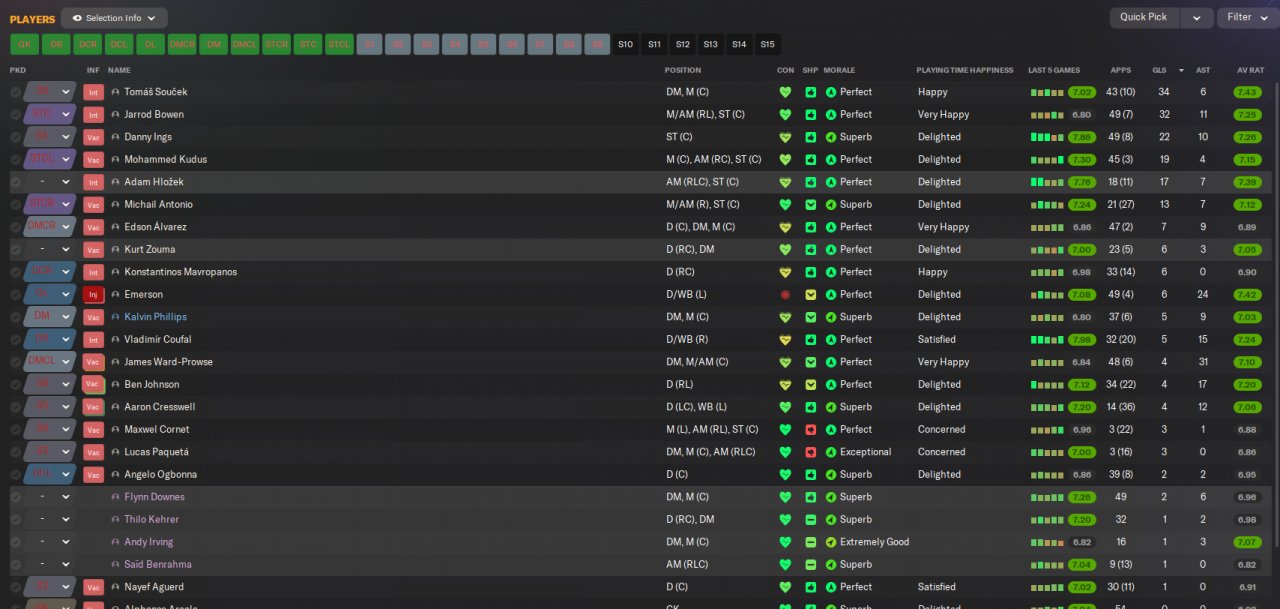Toggle the picked checkmark for Andy Irving

[x=15, y=542]
